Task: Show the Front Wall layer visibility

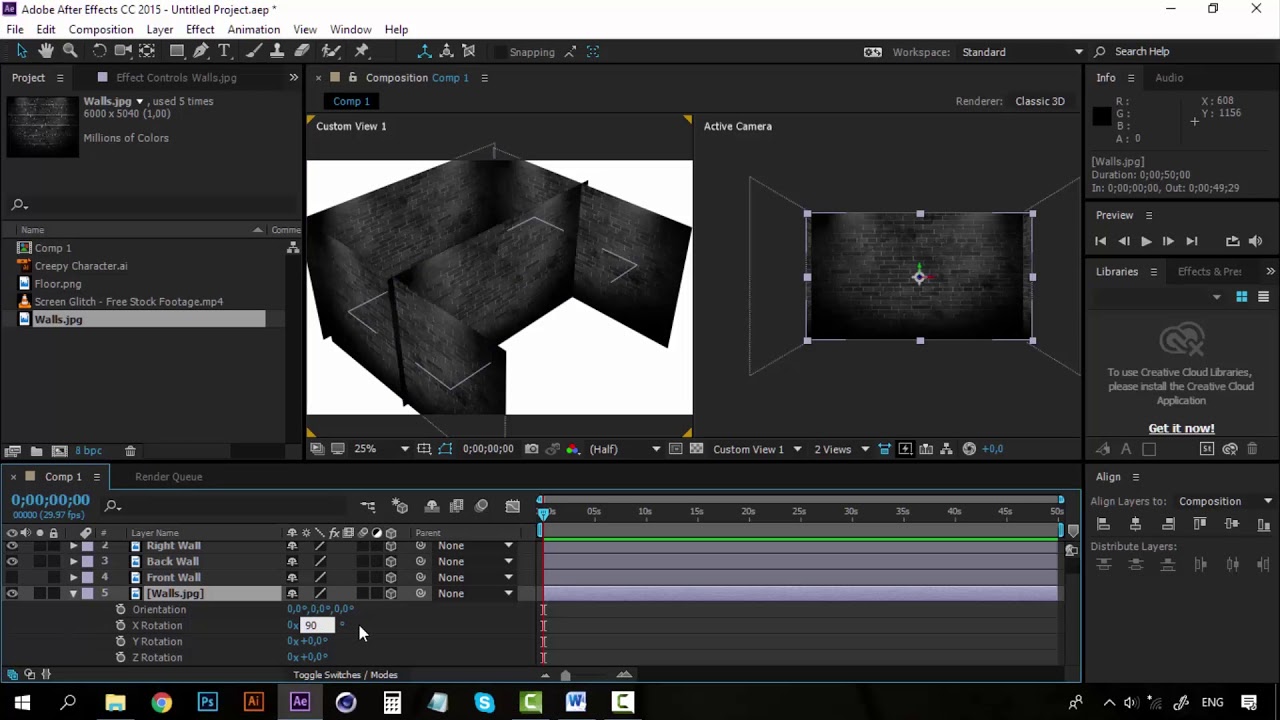Action: click(12, 577)
